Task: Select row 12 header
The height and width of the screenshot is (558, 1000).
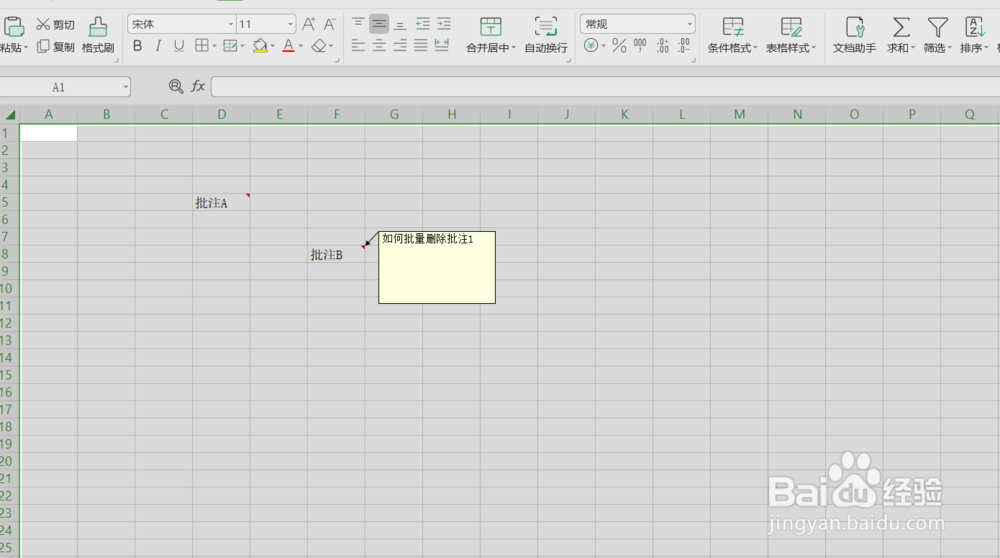Action: tap(9, 323)
